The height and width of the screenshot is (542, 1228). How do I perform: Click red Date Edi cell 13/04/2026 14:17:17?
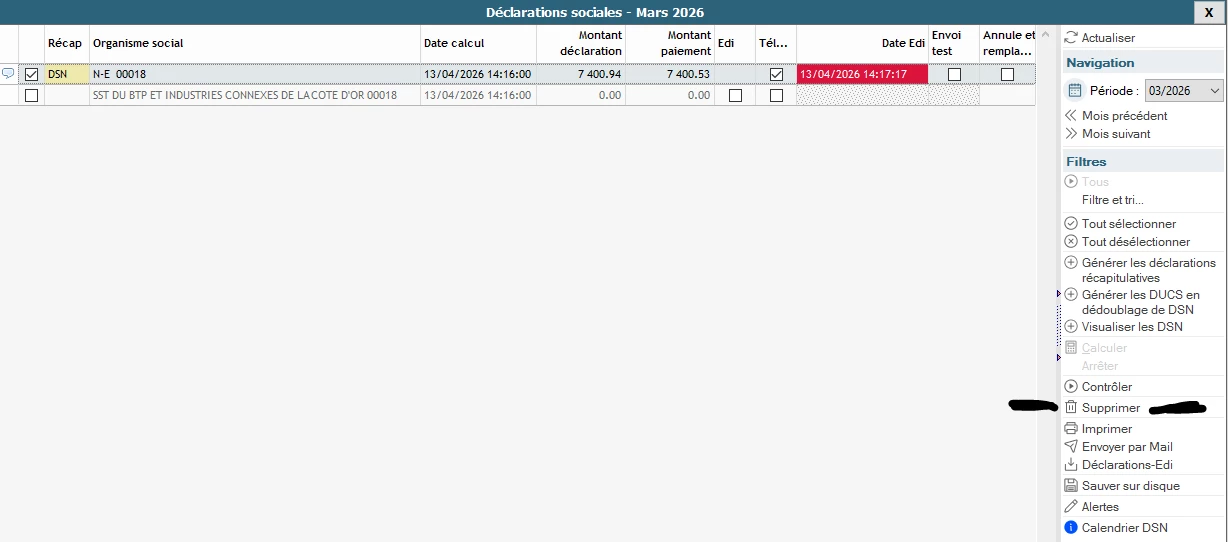coord(862,74)
